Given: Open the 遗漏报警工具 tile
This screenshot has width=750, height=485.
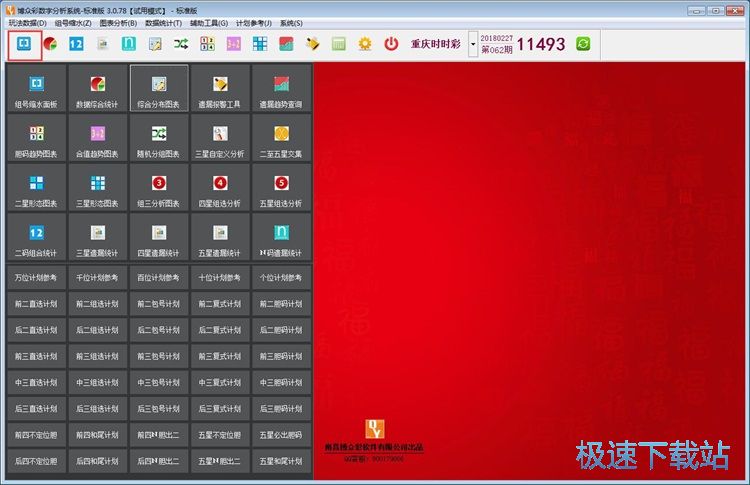Looking at the screenshot, I should (220, 88).
